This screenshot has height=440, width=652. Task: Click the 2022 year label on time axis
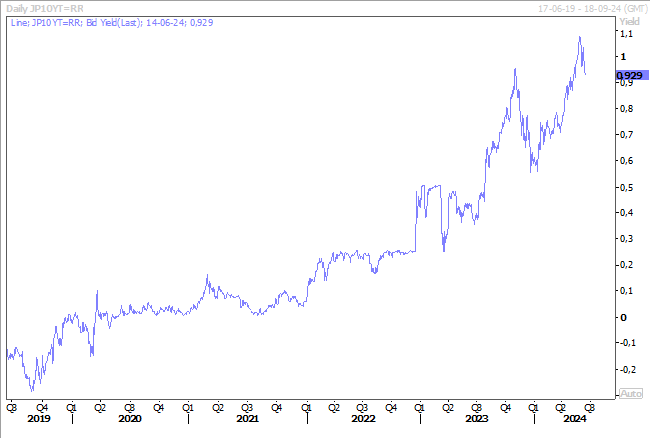tap(362, 419)
